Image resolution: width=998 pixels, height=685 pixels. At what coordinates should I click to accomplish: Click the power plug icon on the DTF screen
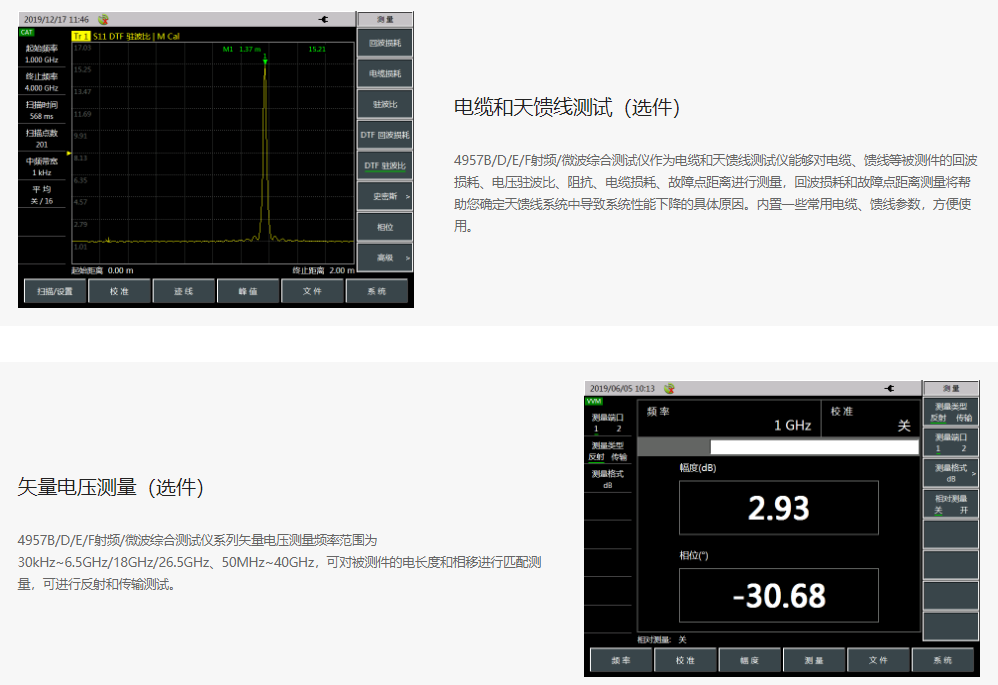323,19
